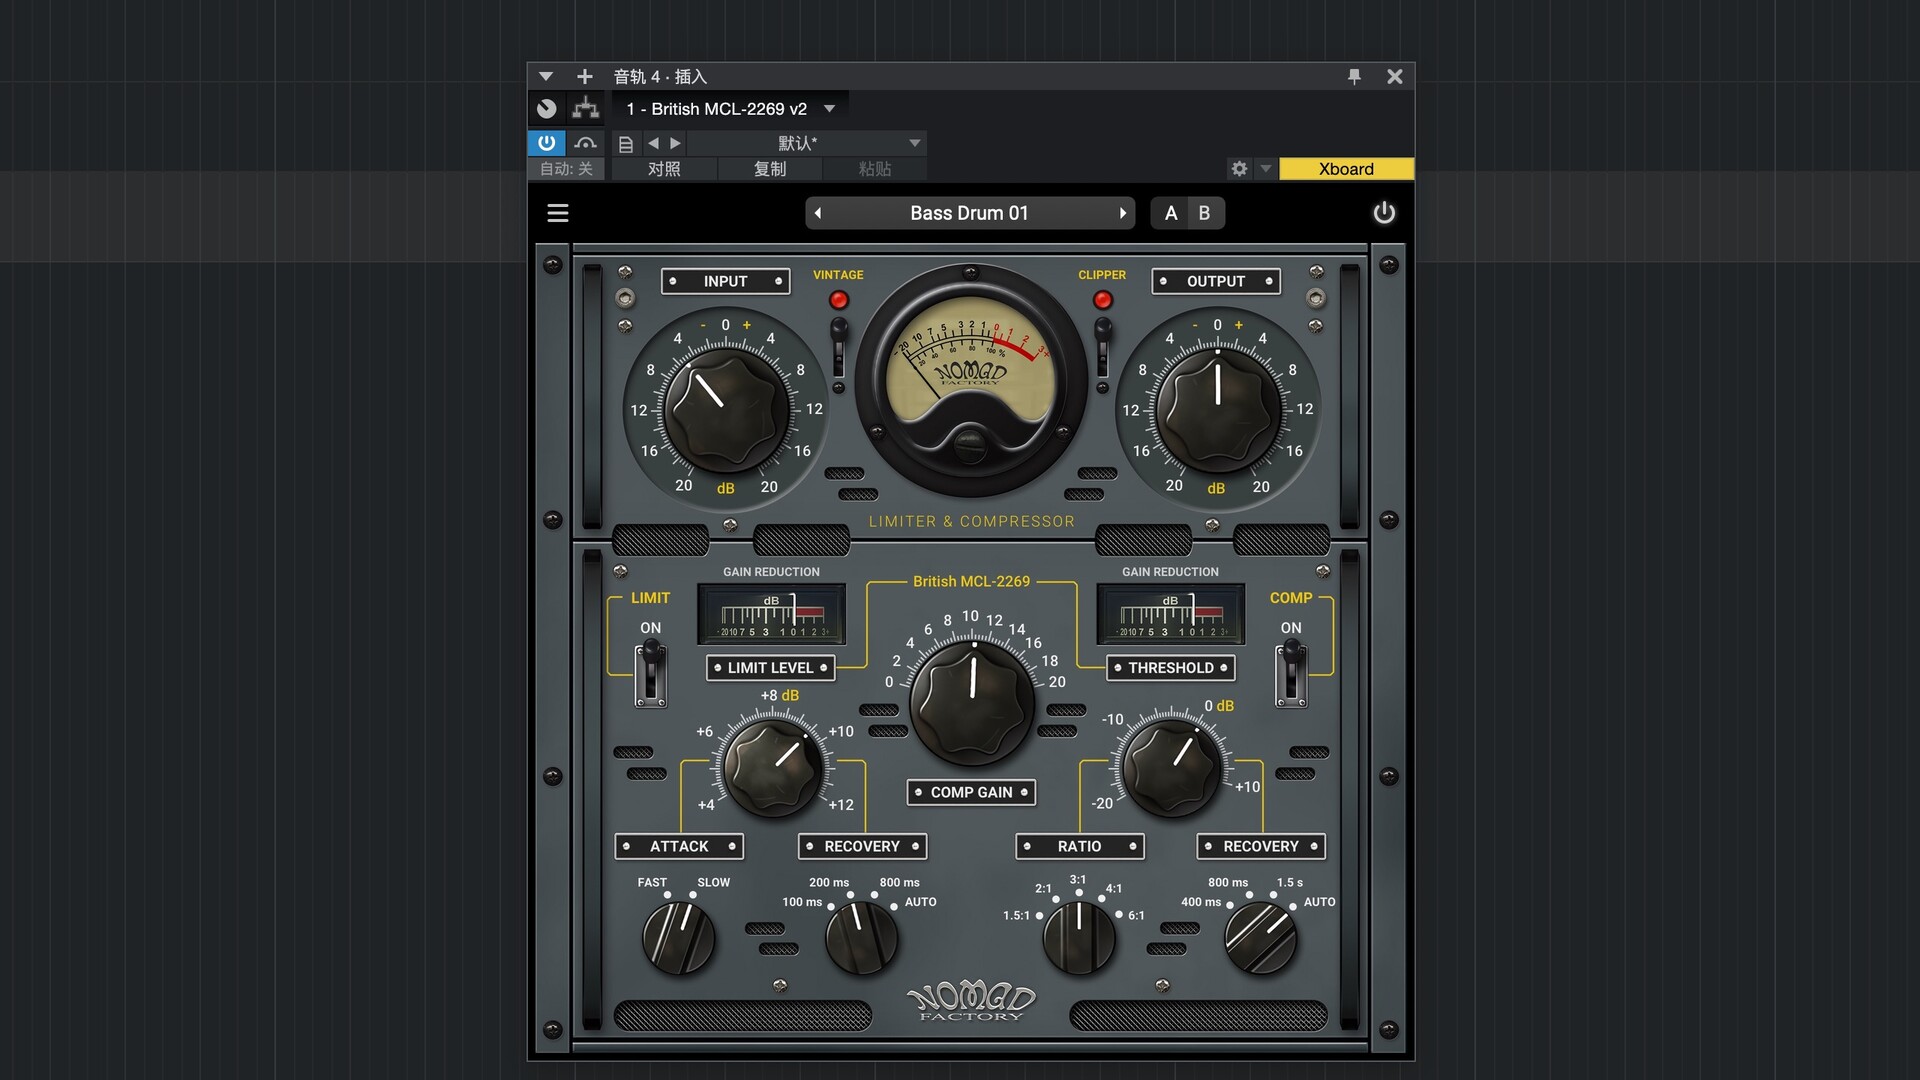The height and width of the screenshot is (1080, 1920).
Task: Click the 粘贴 paste button
Action: click(x=875, y=169)
